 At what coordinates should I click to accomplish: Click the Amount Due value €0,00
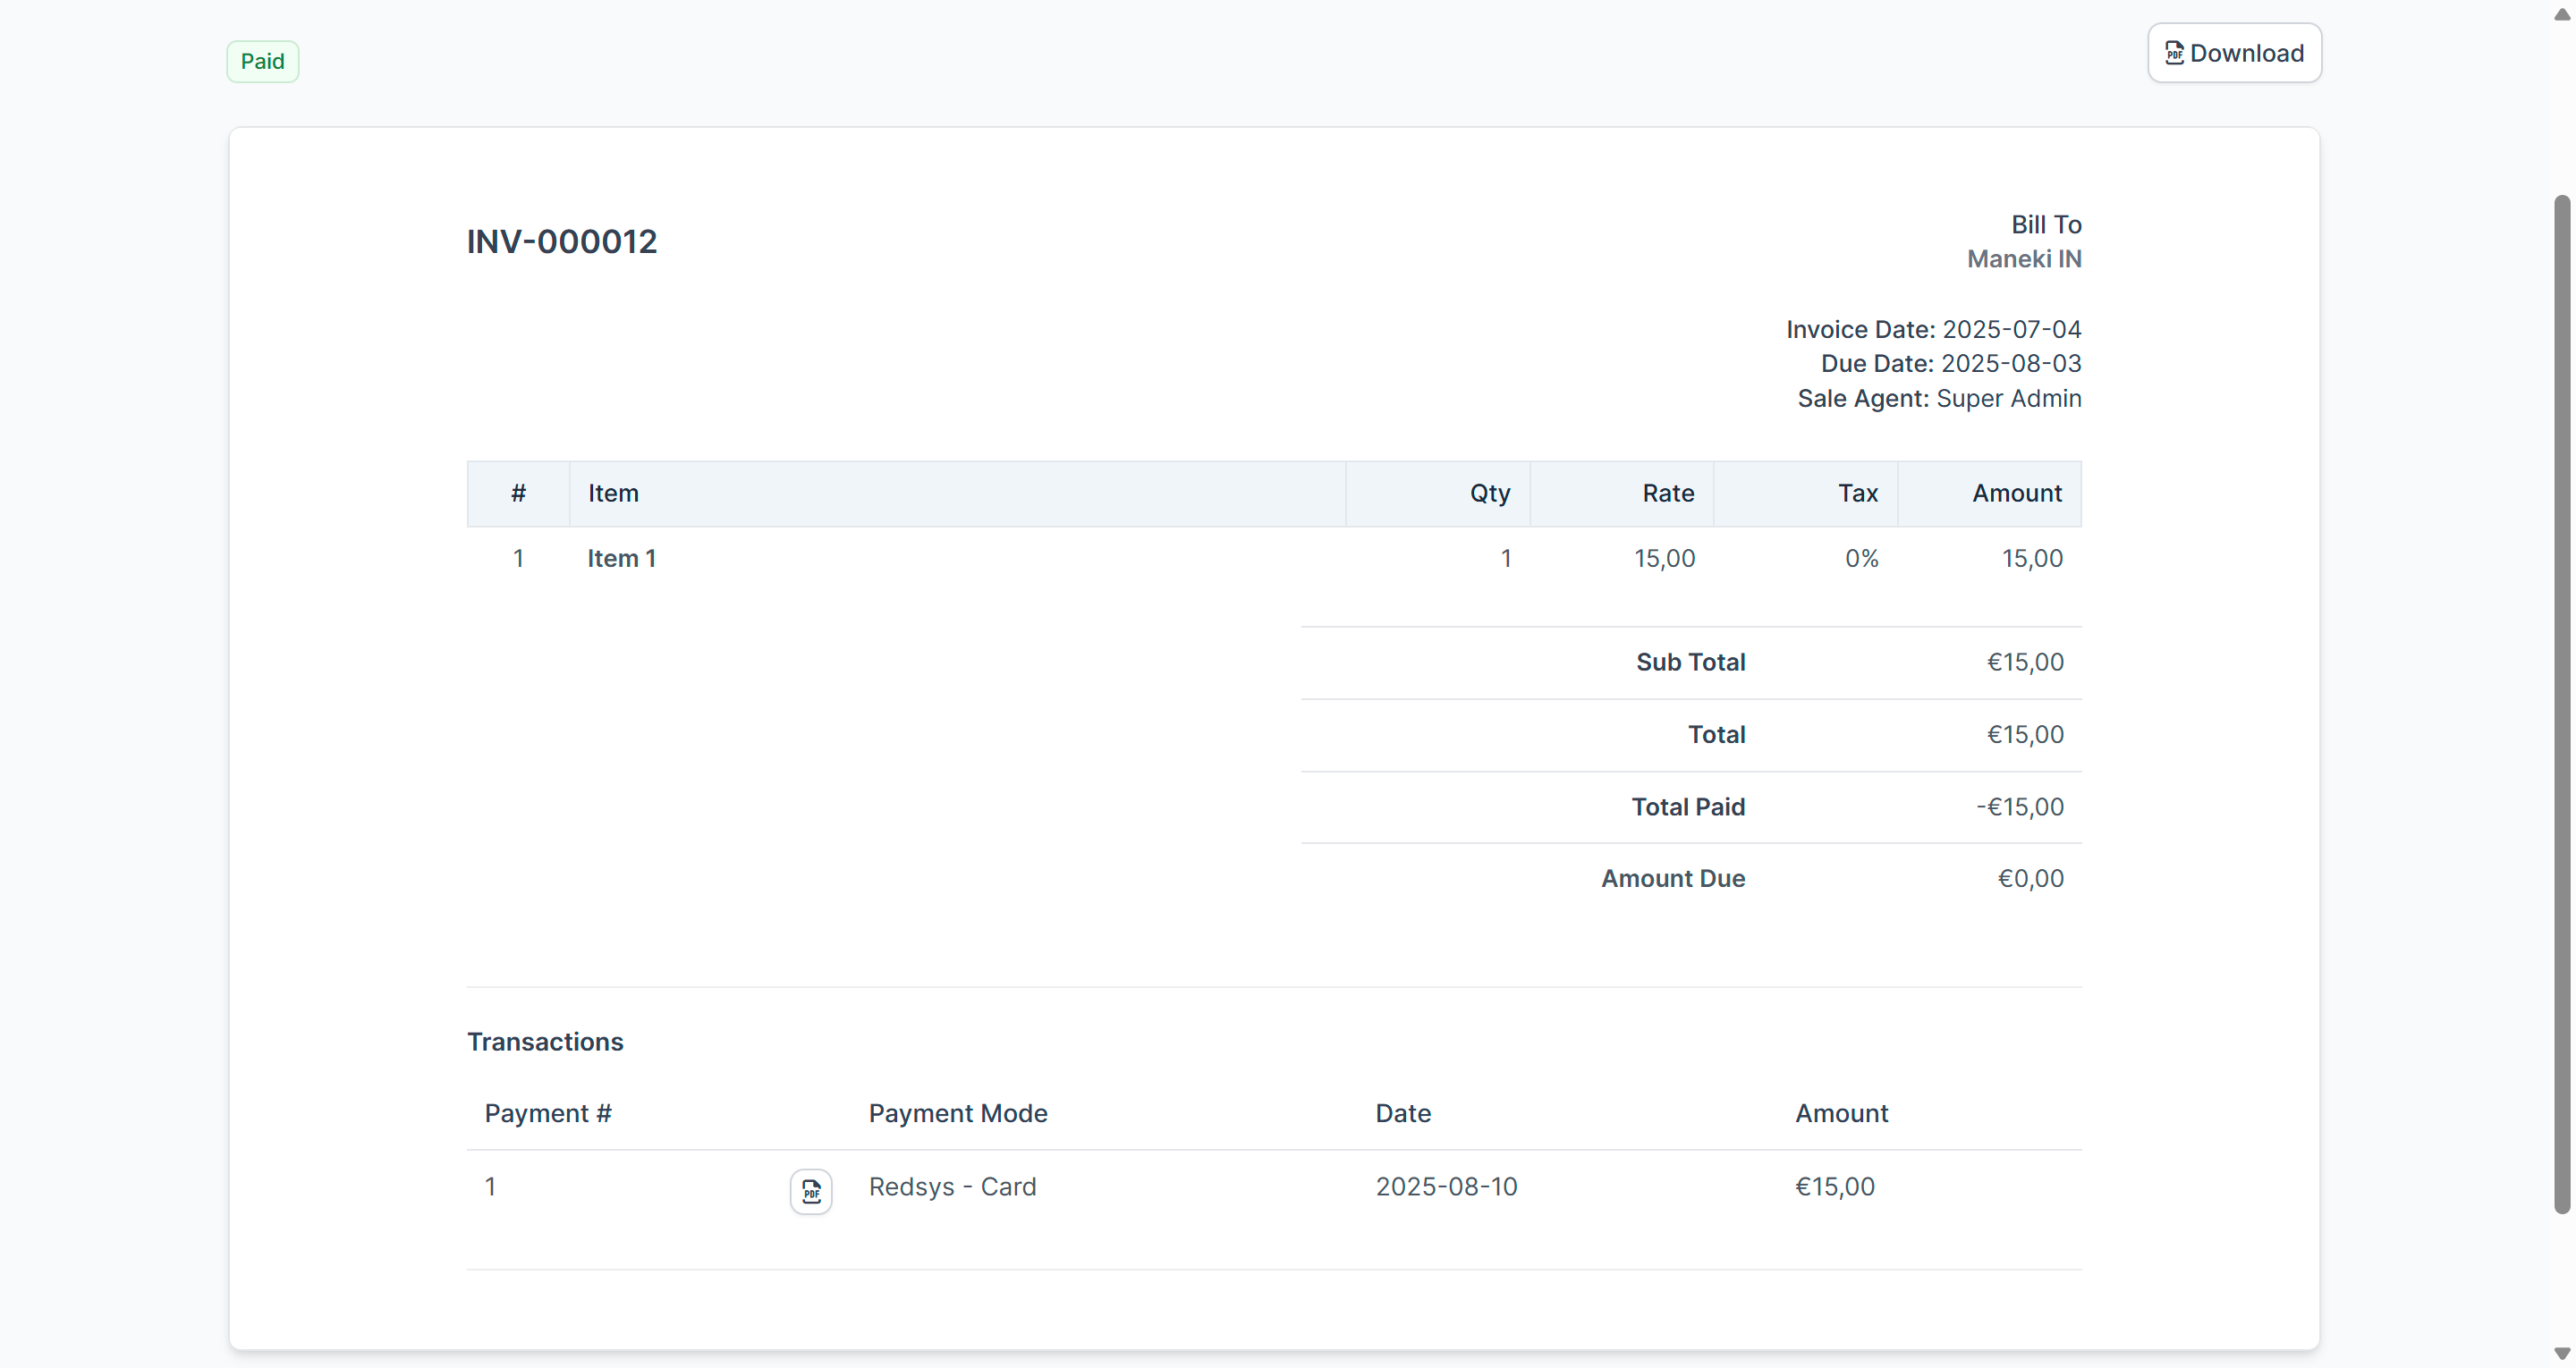(2030, 878)
